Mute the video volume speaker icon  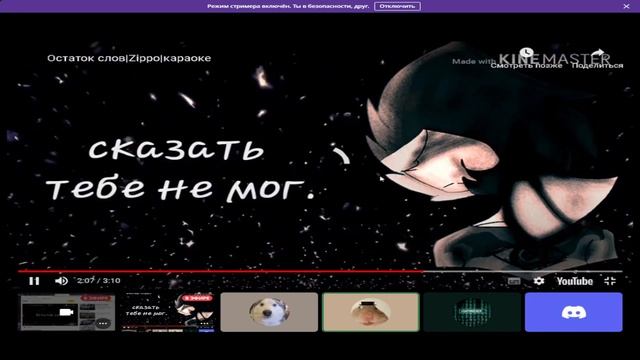61,281
